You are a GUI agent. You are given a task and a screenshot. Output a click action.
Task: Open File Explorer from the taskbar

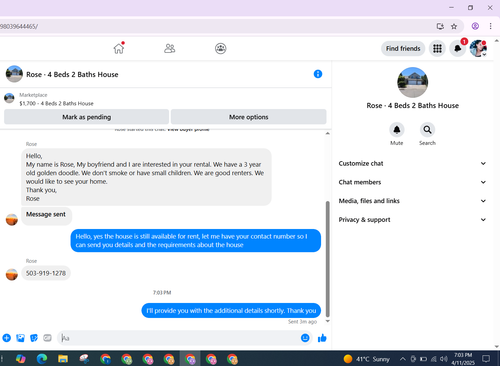point(63,359)
